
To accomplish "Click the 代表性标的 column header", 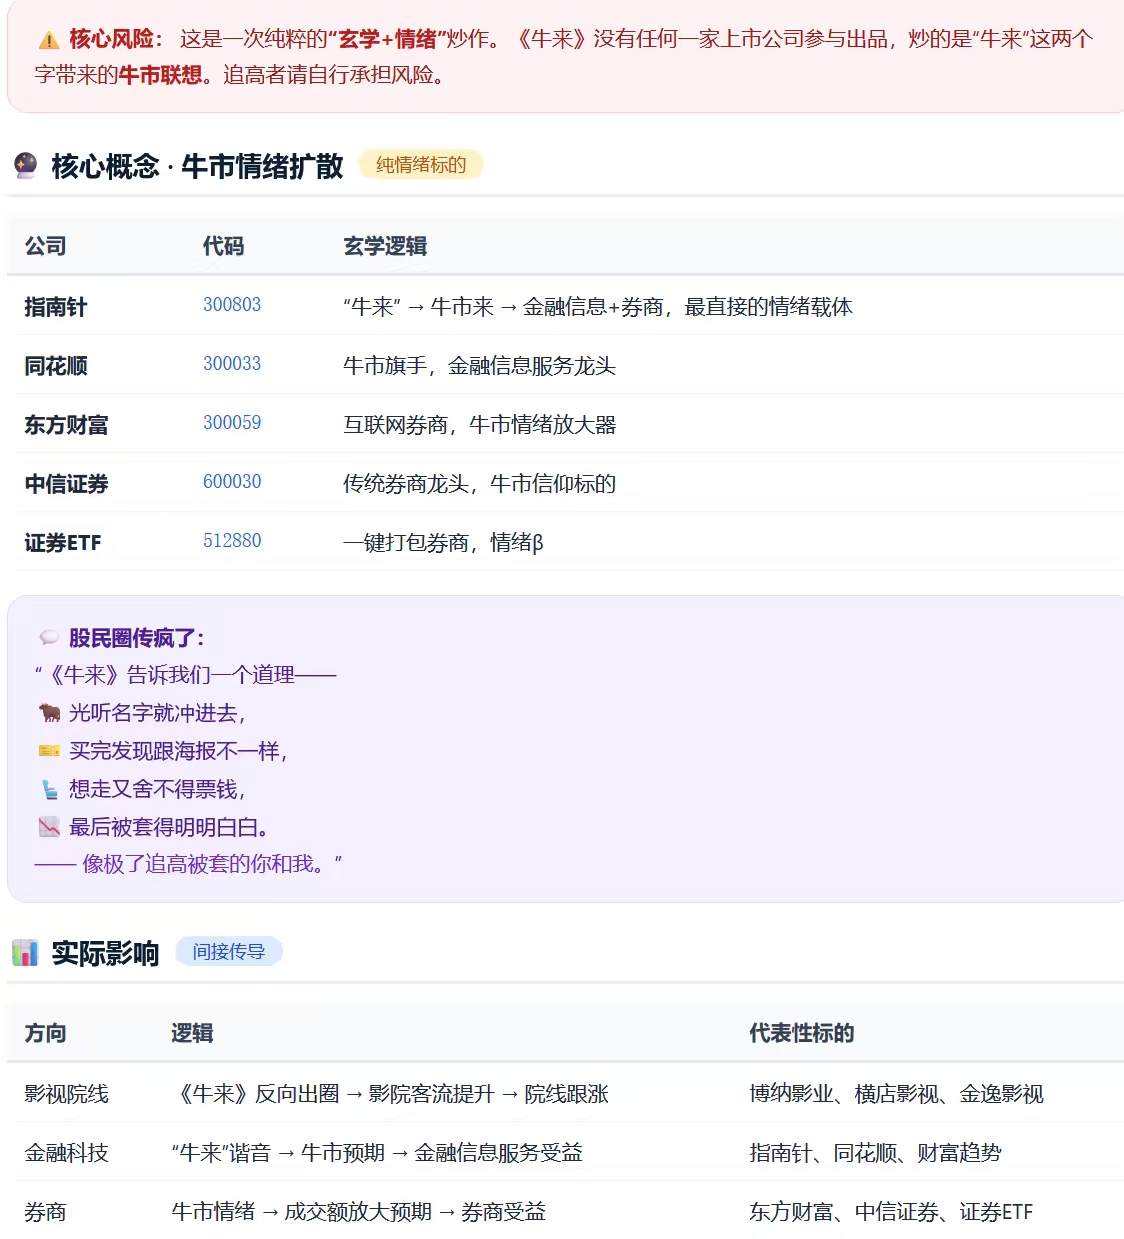I will (x=802, y=1033).
